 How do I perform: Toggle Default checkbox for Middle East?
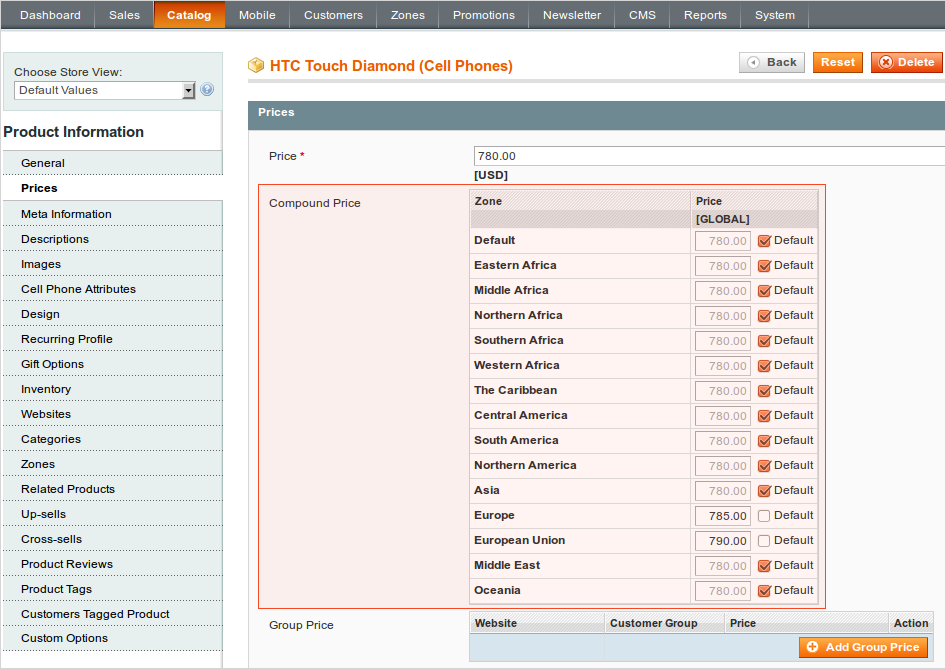pyautogui.click(x=764, y=566)
